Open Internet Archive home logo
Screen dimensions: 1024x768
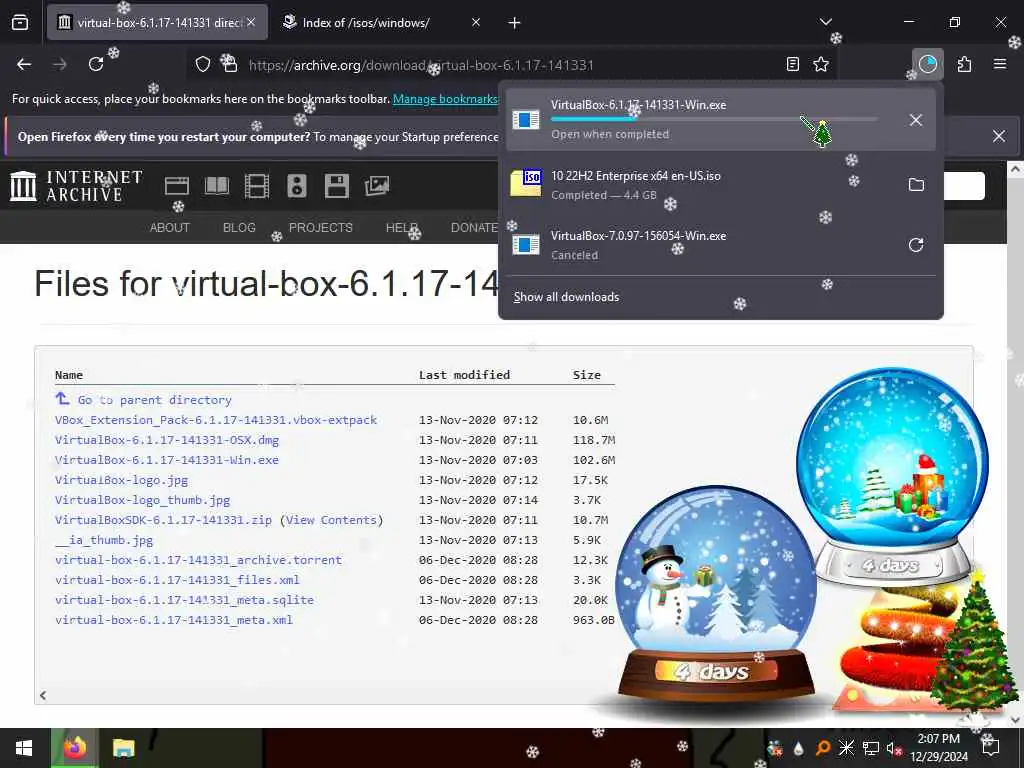[x=76, y=186]
